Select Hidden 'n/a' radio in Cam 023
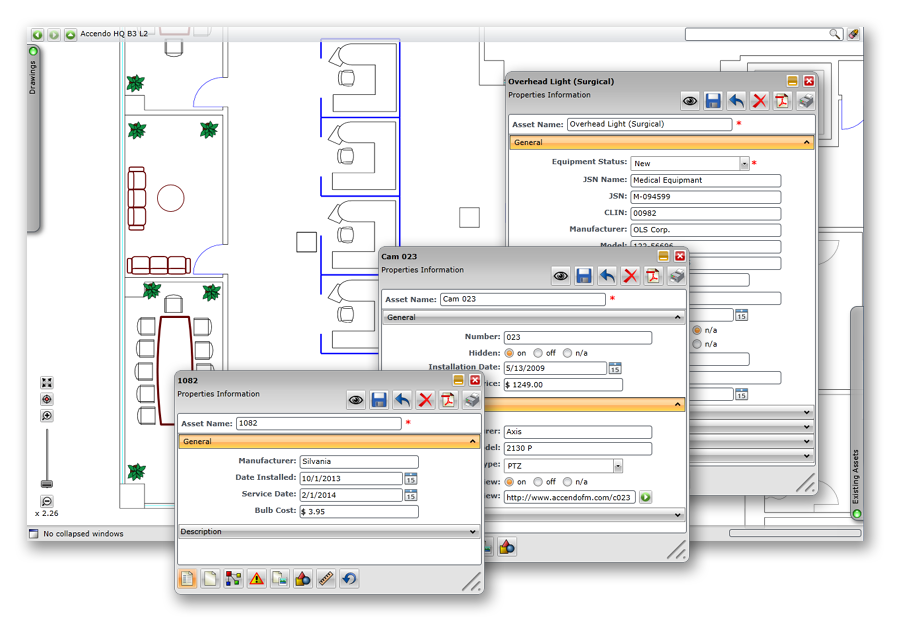 [568, 353]
